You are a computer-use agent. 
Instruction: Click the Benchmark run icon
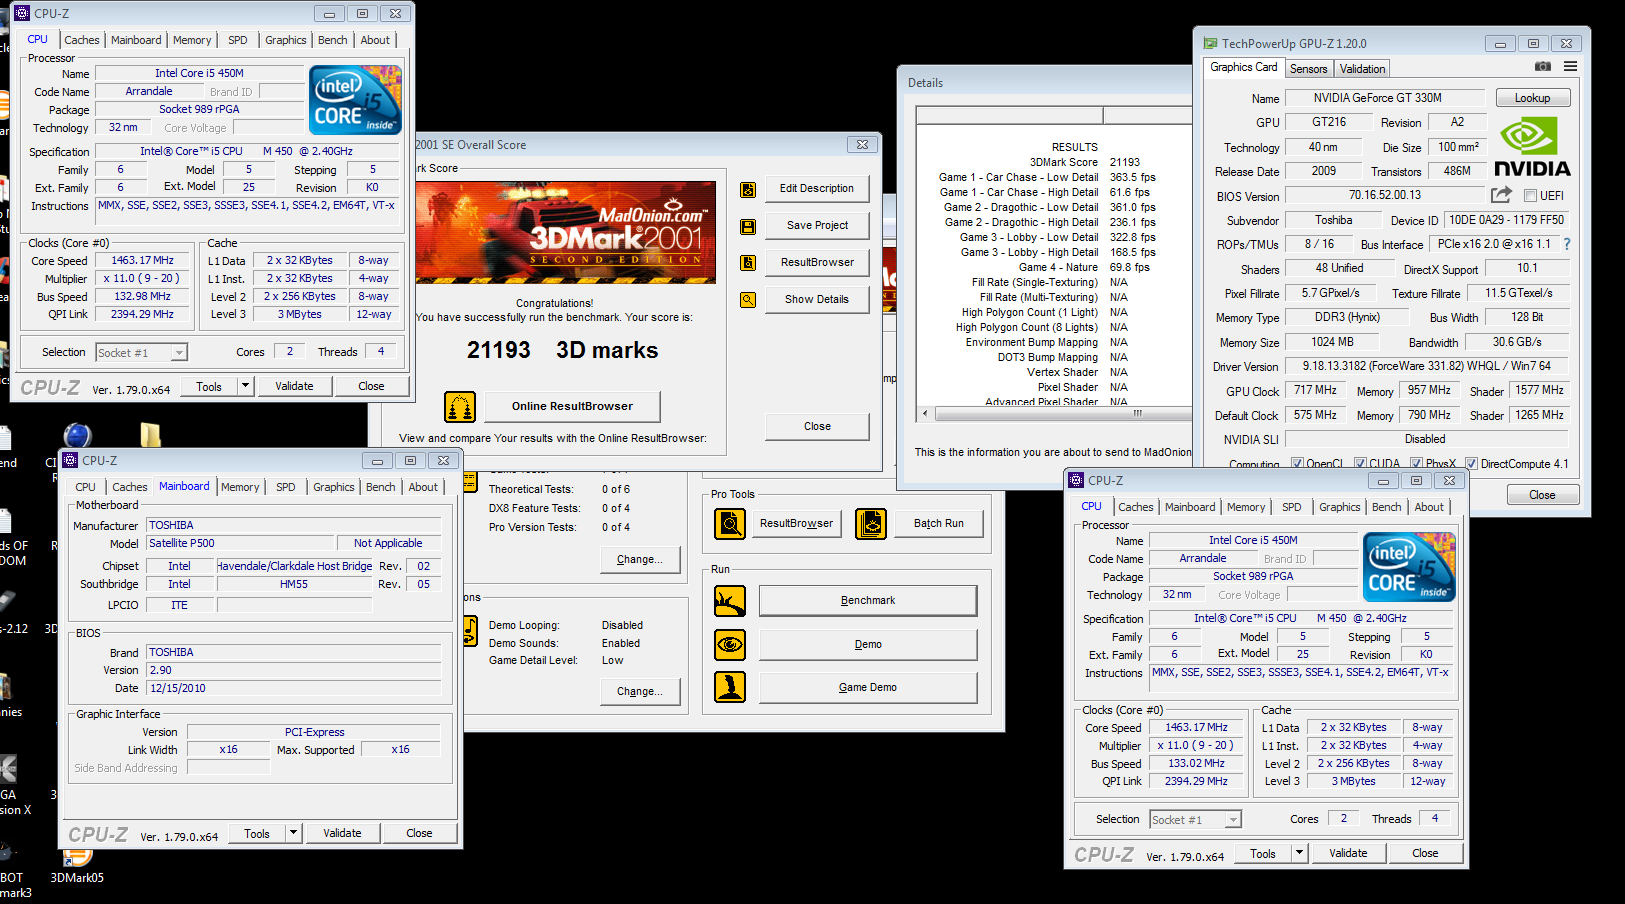tap(730, 601)
